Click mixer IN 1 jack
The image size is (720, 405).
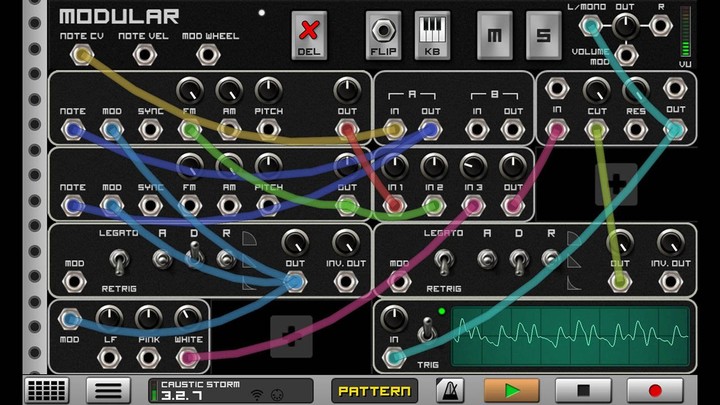click(x=395, y=206)
